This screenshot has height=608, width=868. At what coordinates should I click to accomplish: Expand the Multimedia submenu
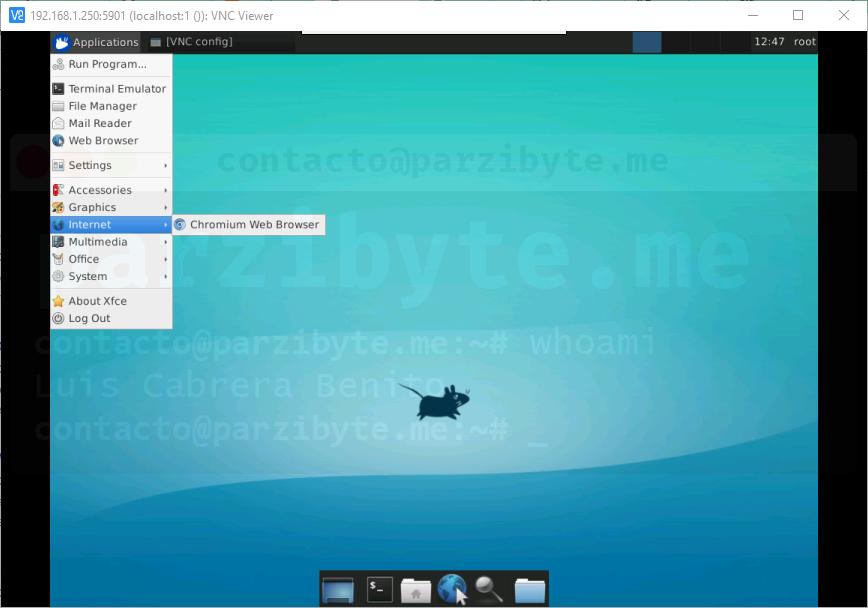coord(111,242)
